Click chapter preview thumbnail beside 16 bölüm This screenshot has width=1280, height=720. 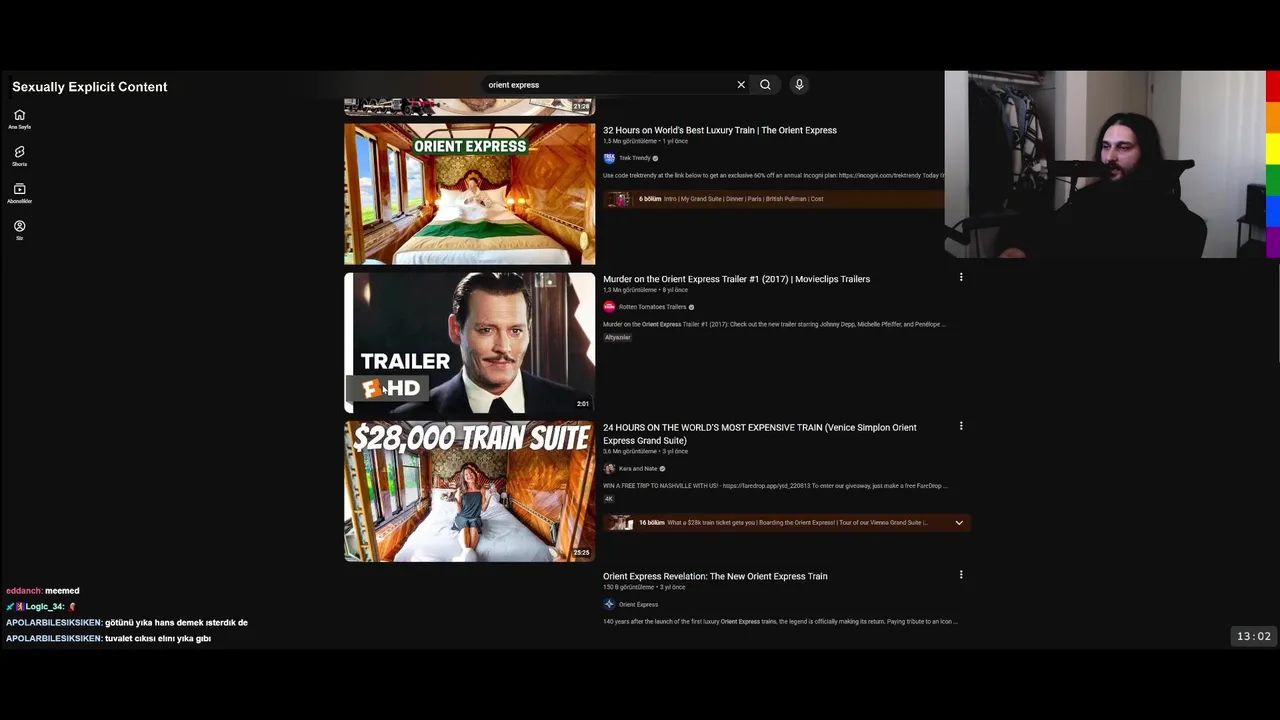coord(620,523)
